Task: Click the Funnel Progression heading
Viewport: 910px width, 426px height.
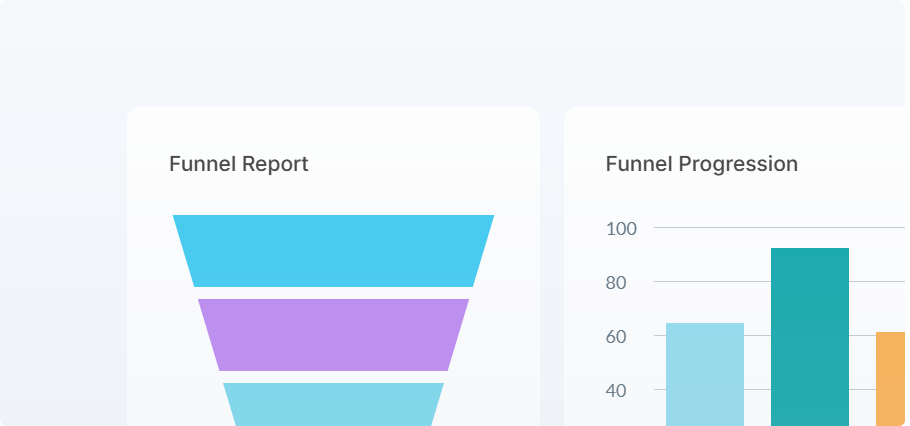Action: (701, 164)
